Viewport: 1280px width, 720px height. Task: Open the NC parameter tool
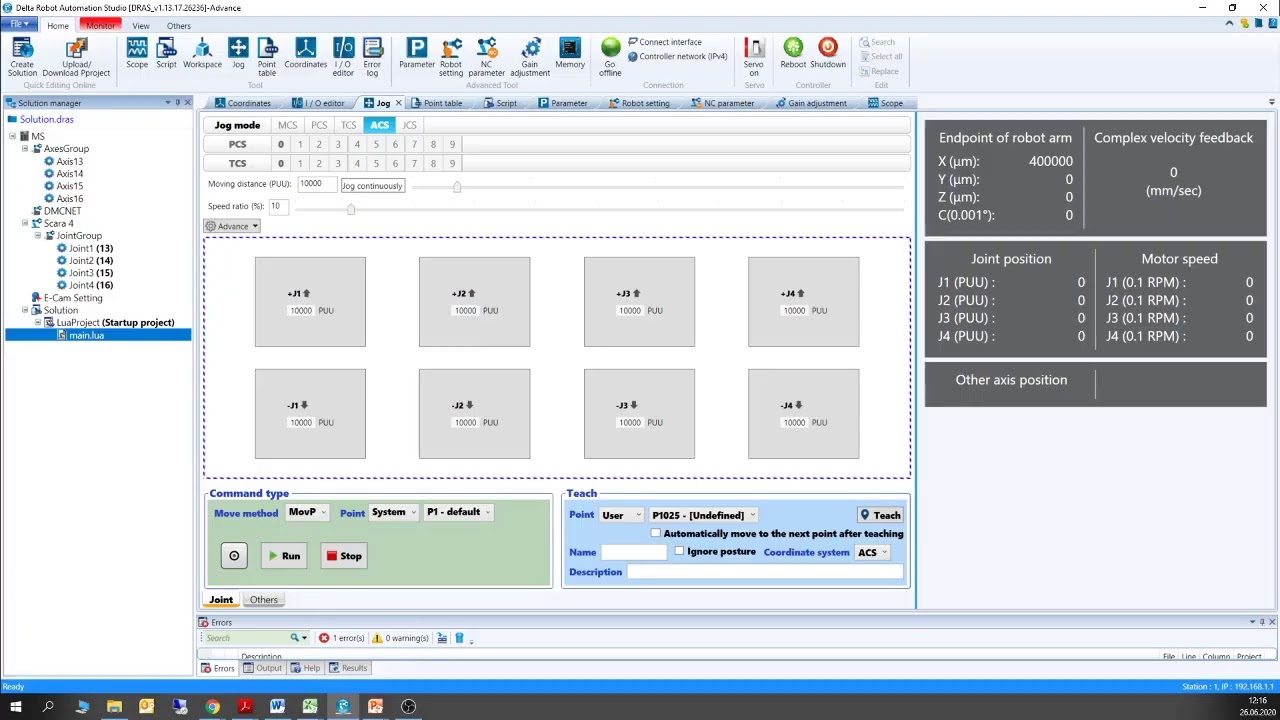pos(486,57)
